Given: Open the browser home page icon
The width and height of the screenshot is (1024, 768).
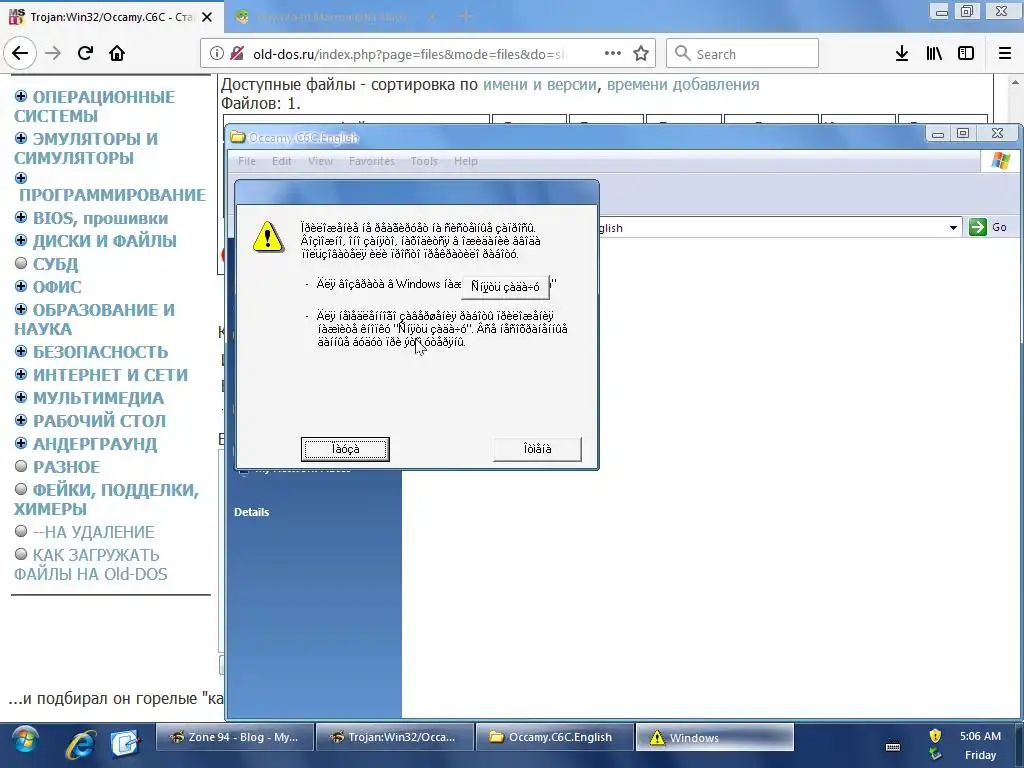Looking at the screenshot, I should [117, 53].
